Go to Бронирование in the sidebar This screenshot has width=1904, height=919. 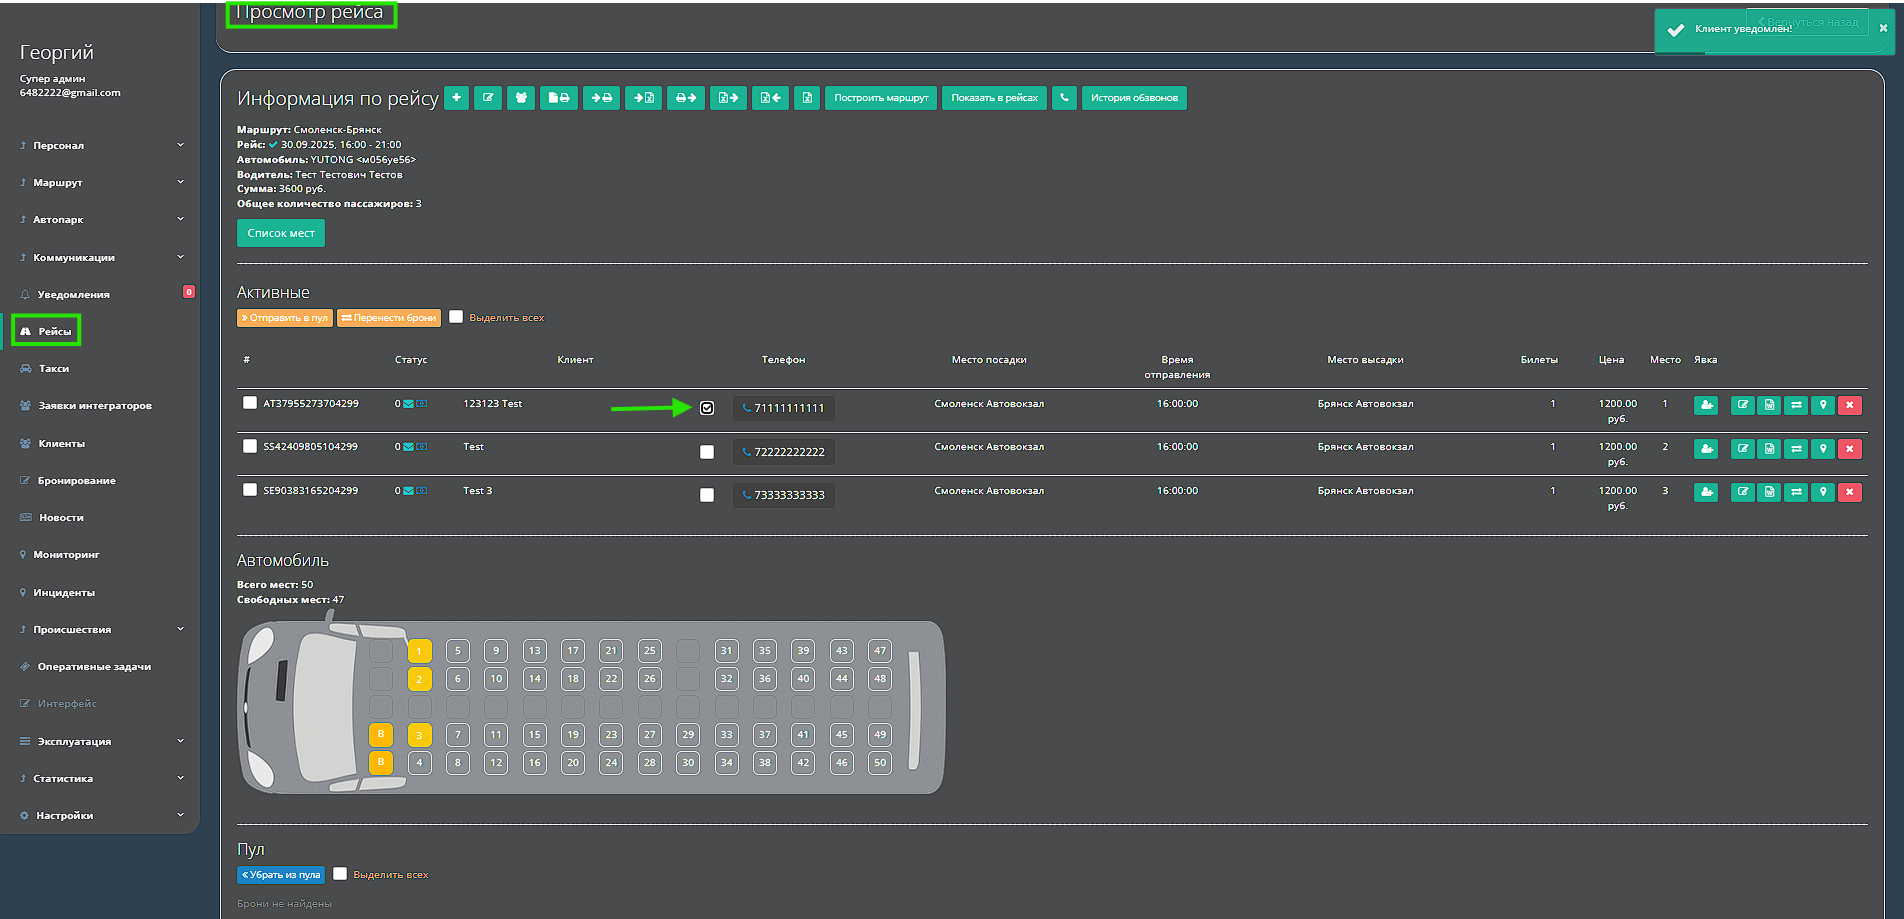point(76,480)
